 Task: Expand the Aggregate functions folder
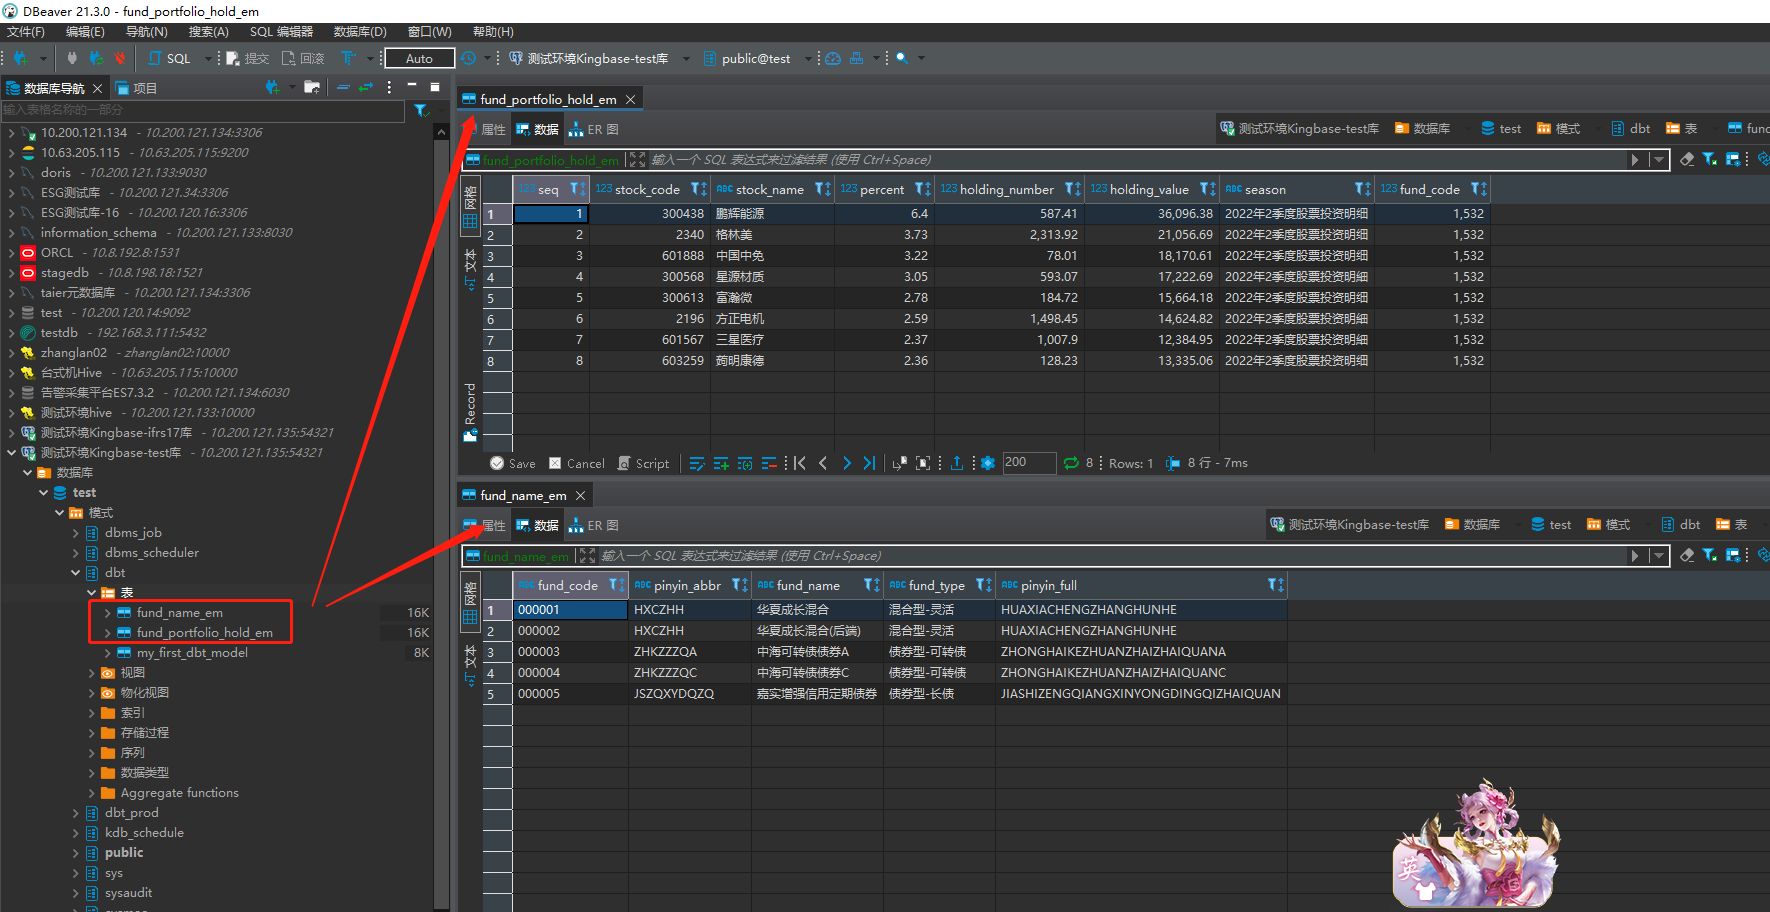point(92,793)
